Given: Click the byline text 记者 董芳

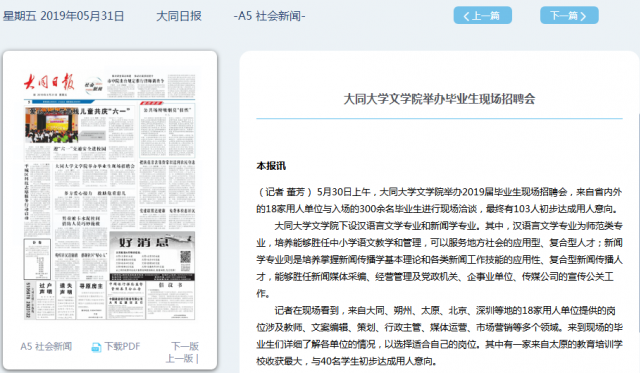Looking at the screenshot, I should click(285, 192).
